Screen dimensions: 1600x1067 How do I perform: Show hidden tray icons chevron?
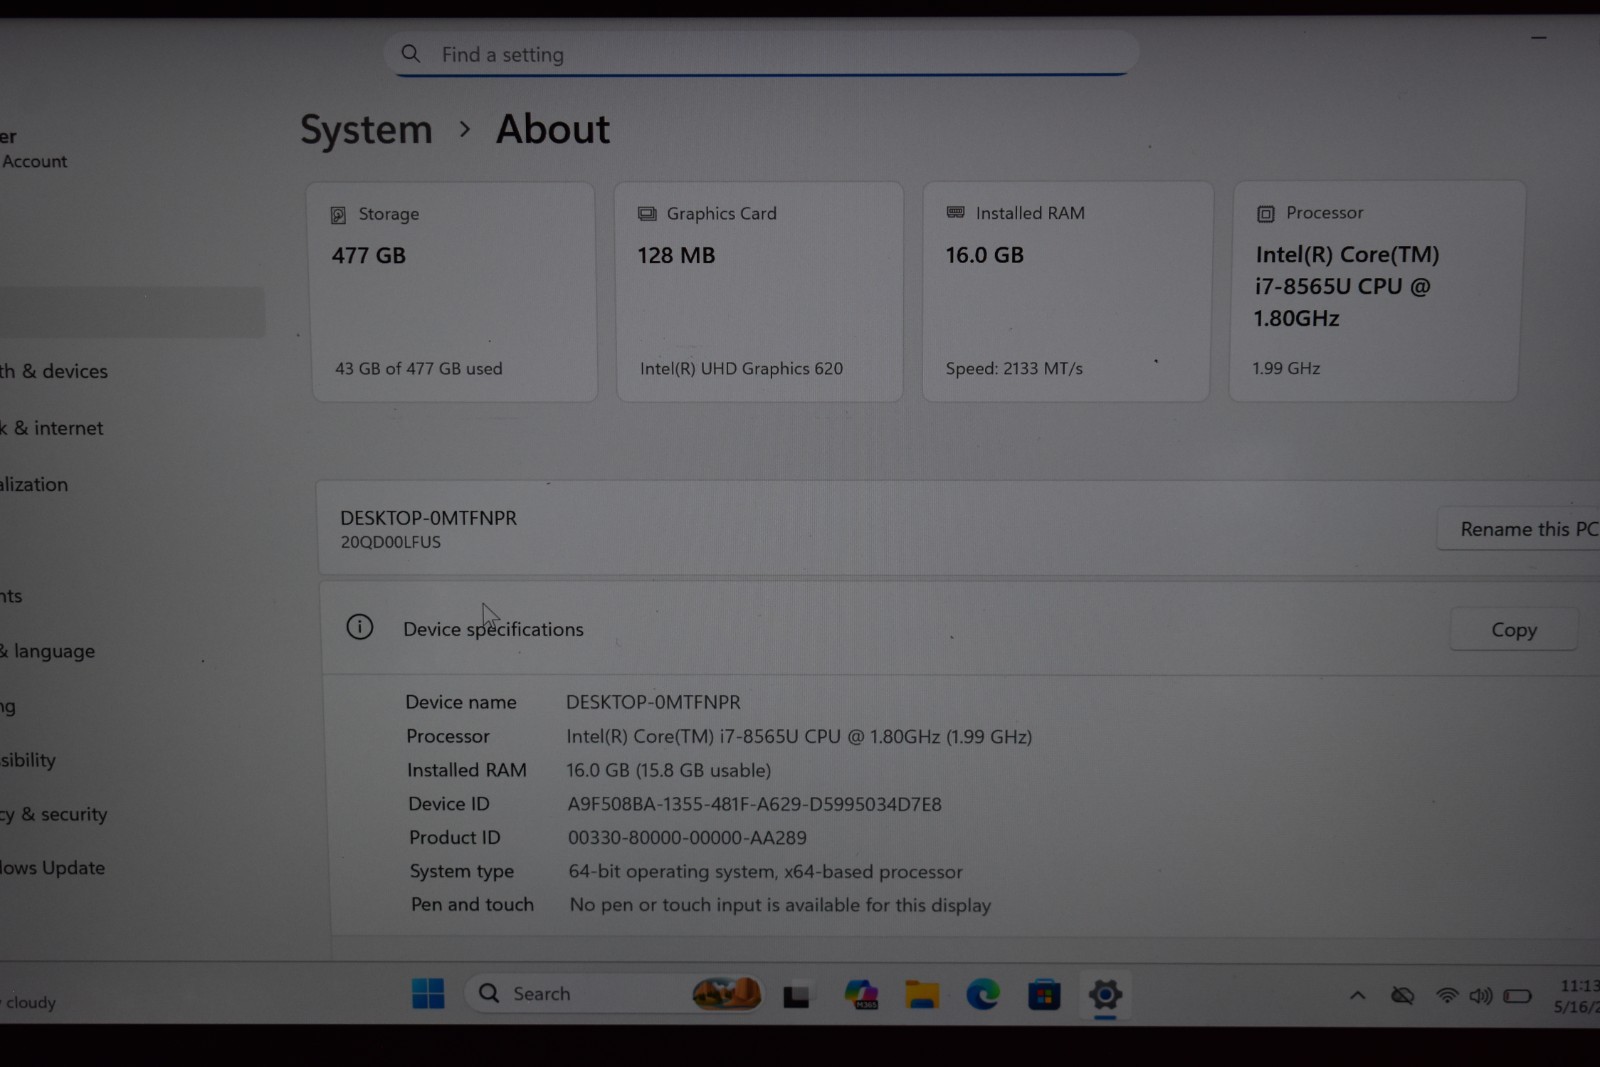[1357, 995]
